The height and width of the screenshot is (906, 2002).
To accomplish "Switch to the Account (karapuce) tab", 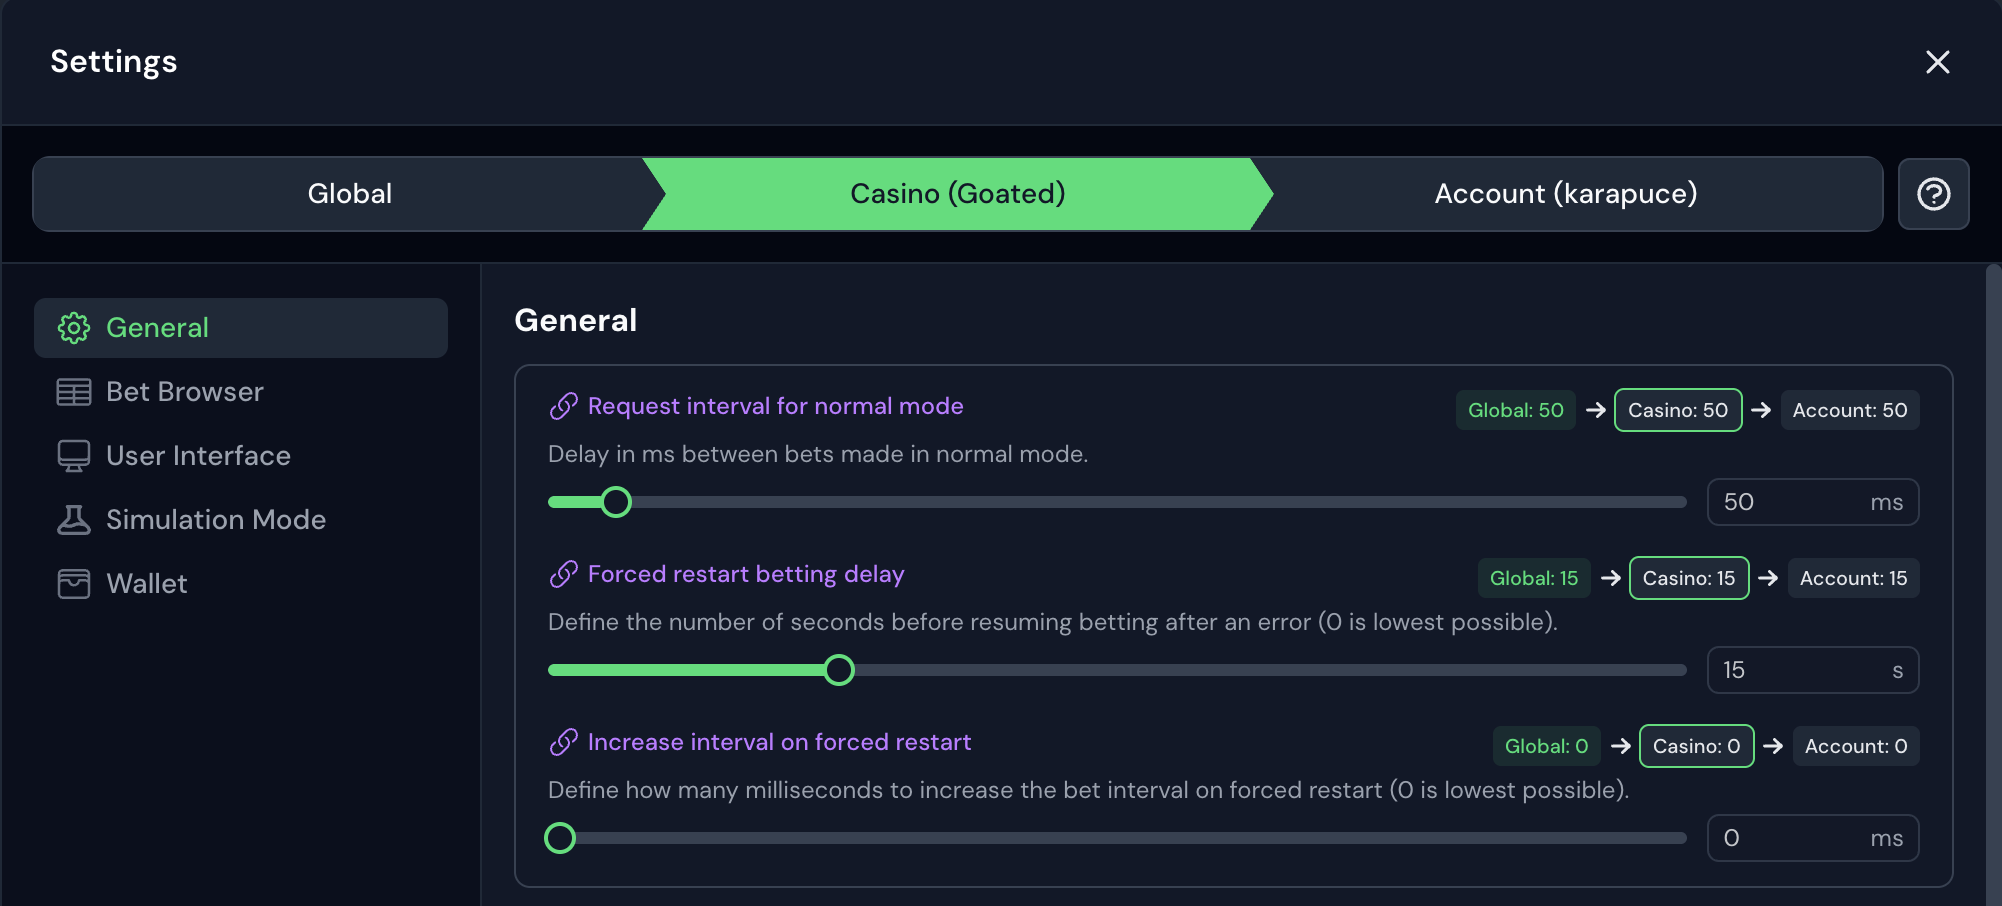I will [1565, 194].
